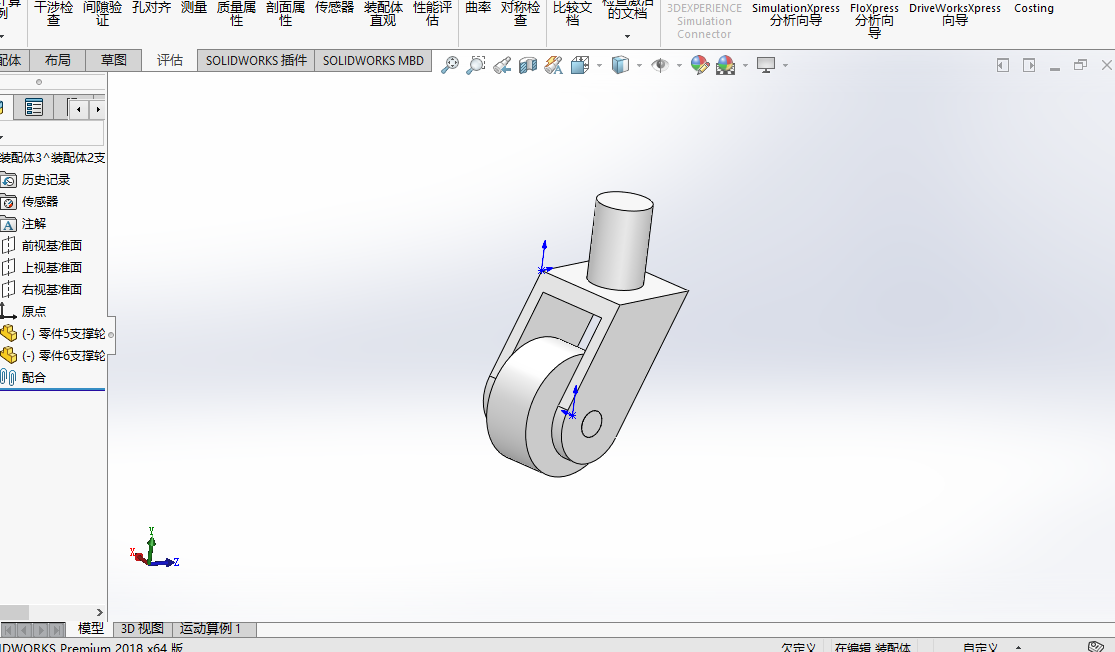This screenshot has width=1115, height=652.
Task: Open the SOLIDWORKS 插件 tab
Action: 256,60
